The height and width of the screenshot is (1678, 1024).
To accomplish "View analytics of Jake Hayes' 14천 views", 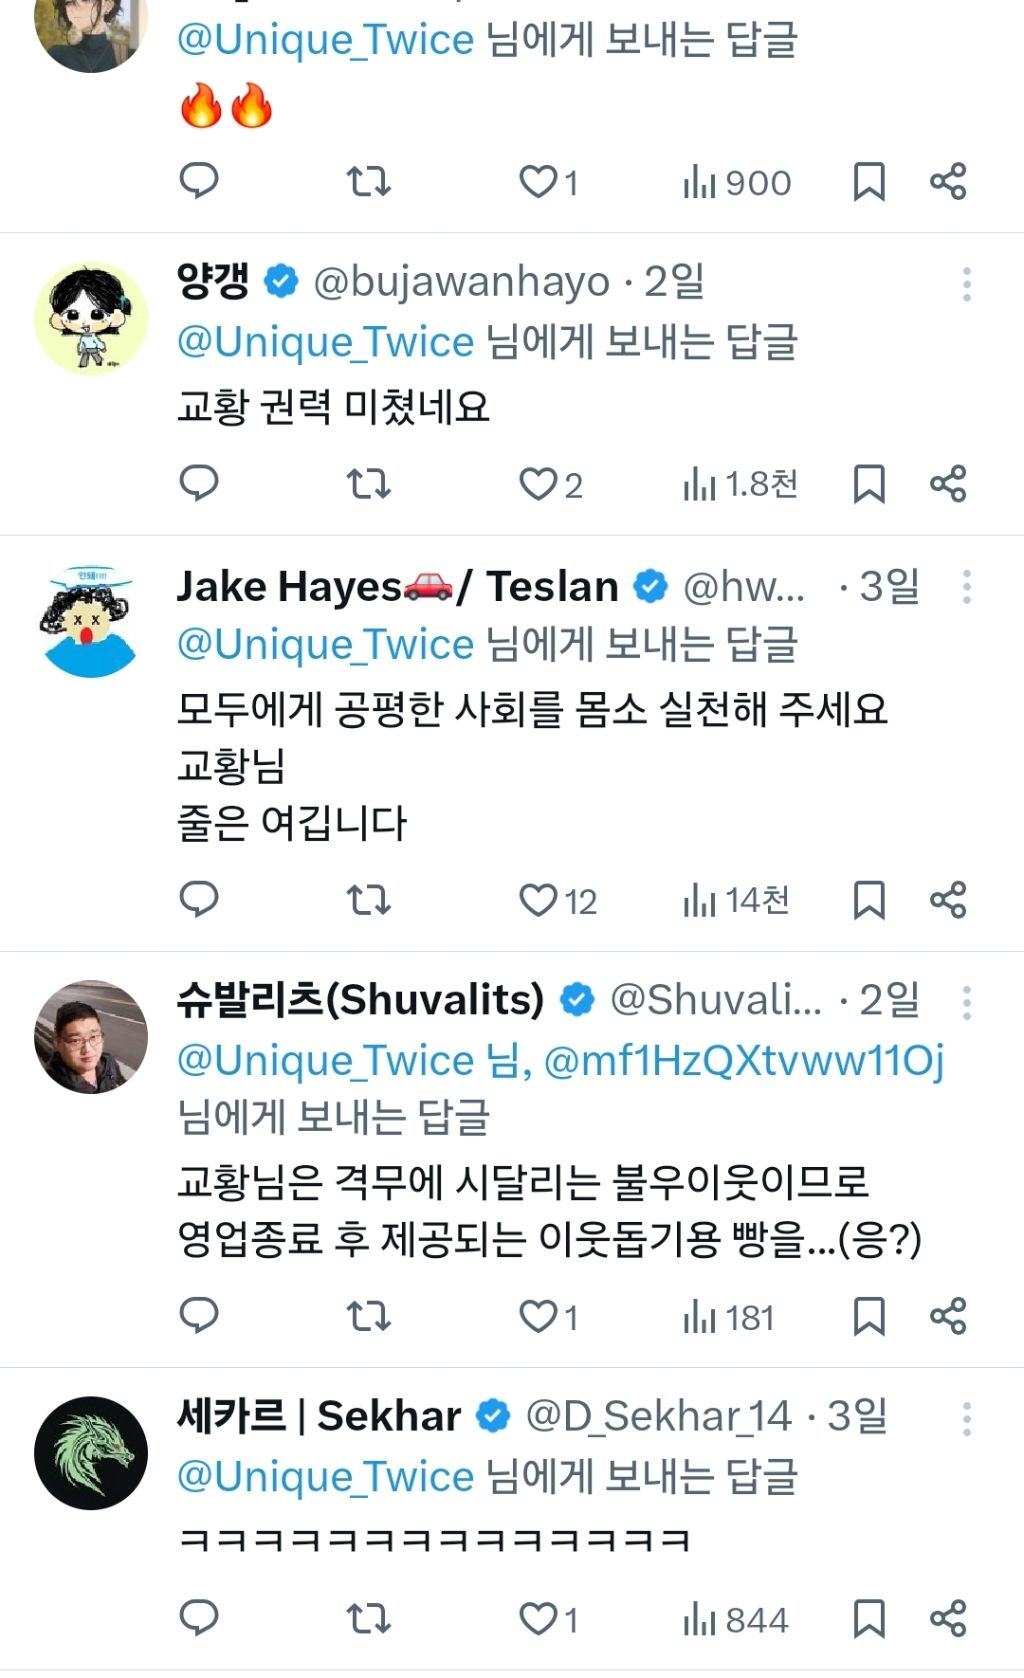I will [x=736, y=900].
